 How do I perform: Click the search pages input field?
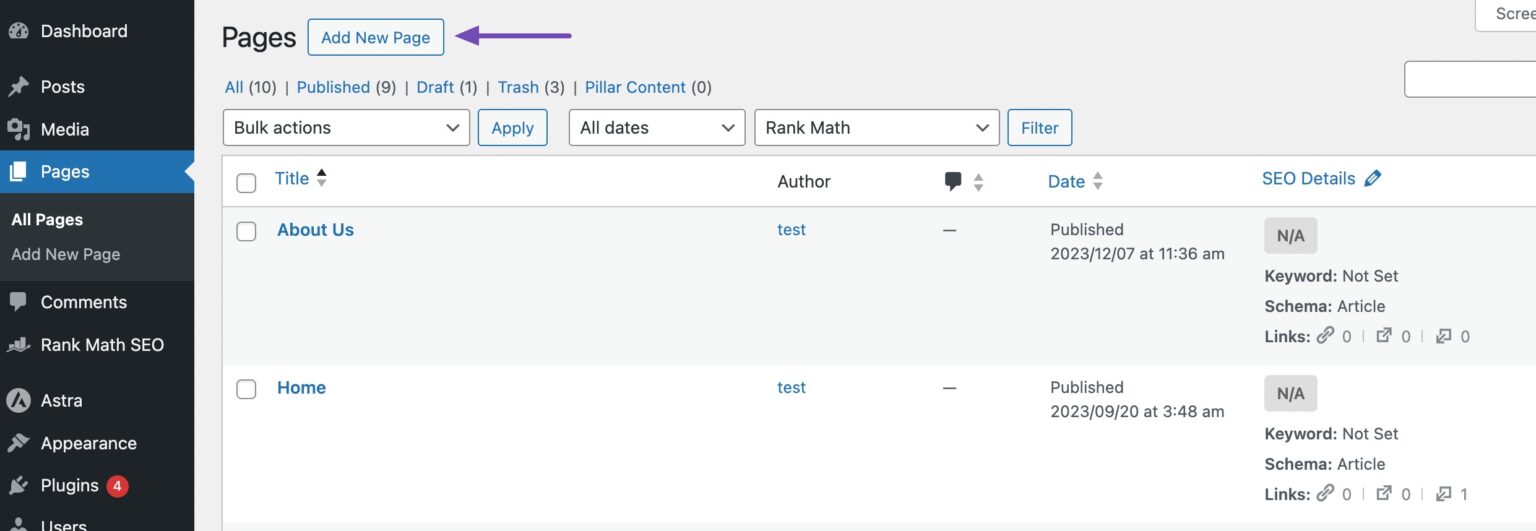[1470, 80]
